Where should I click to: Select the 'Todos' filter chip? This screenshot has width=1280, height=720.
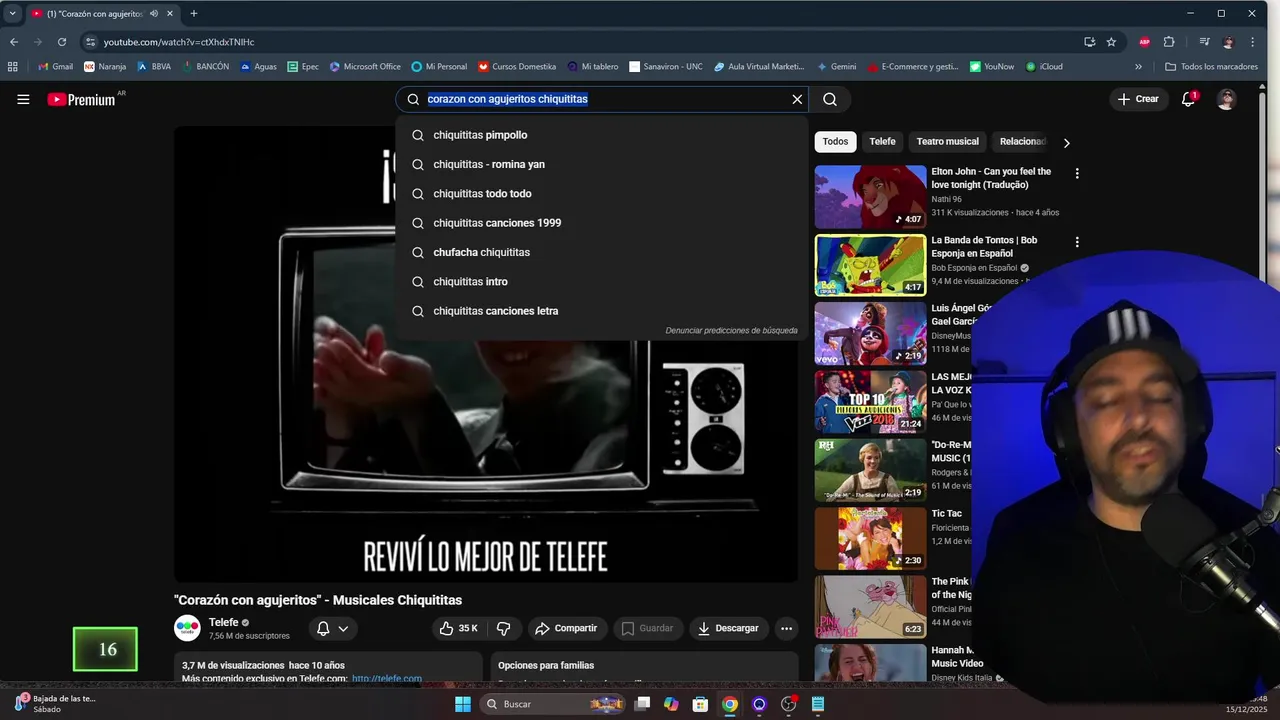(835, 142)
